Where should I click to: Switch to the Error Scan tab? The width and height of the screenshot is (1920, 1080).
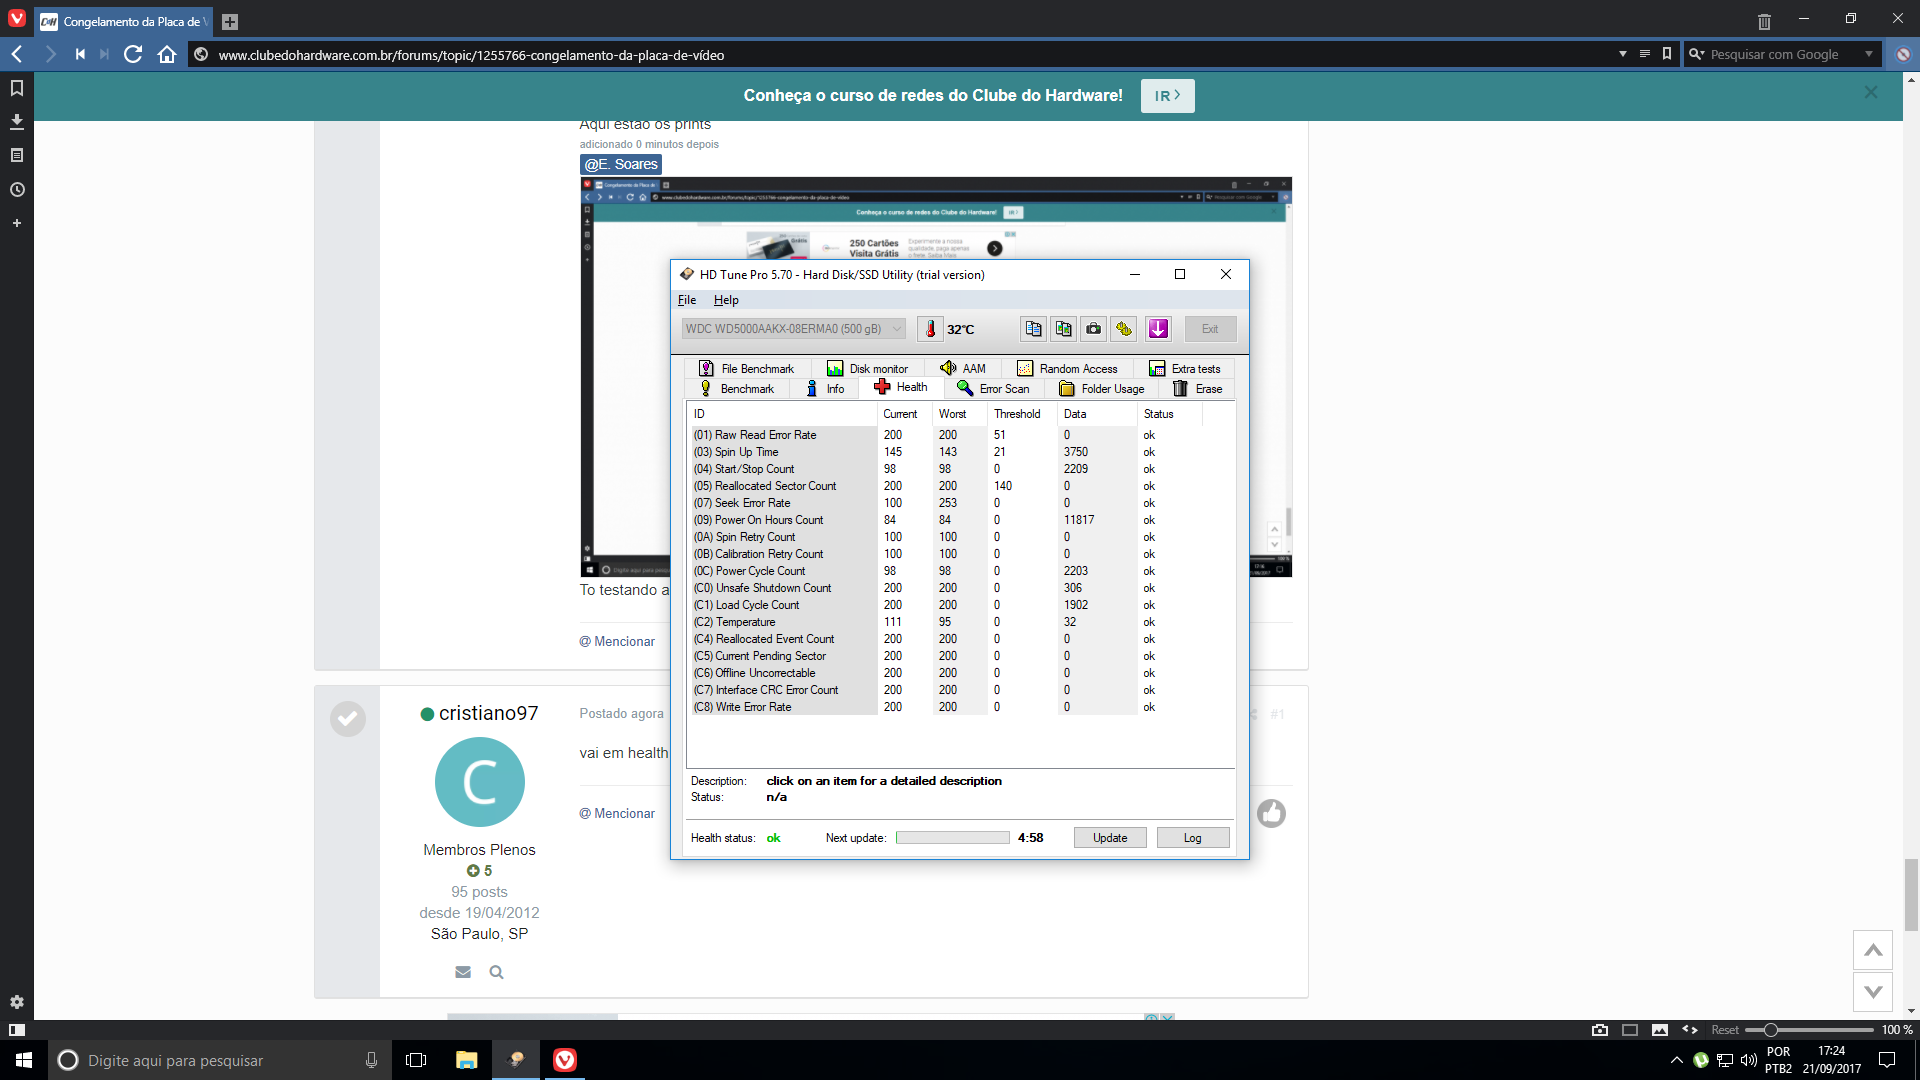(993, 389)
